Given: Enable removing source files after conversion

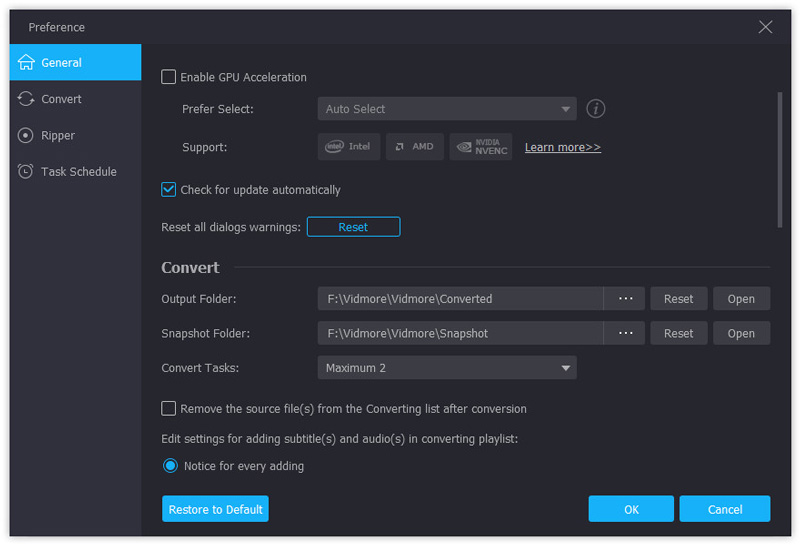Looking at the screenshot, I should pos(169,409).
